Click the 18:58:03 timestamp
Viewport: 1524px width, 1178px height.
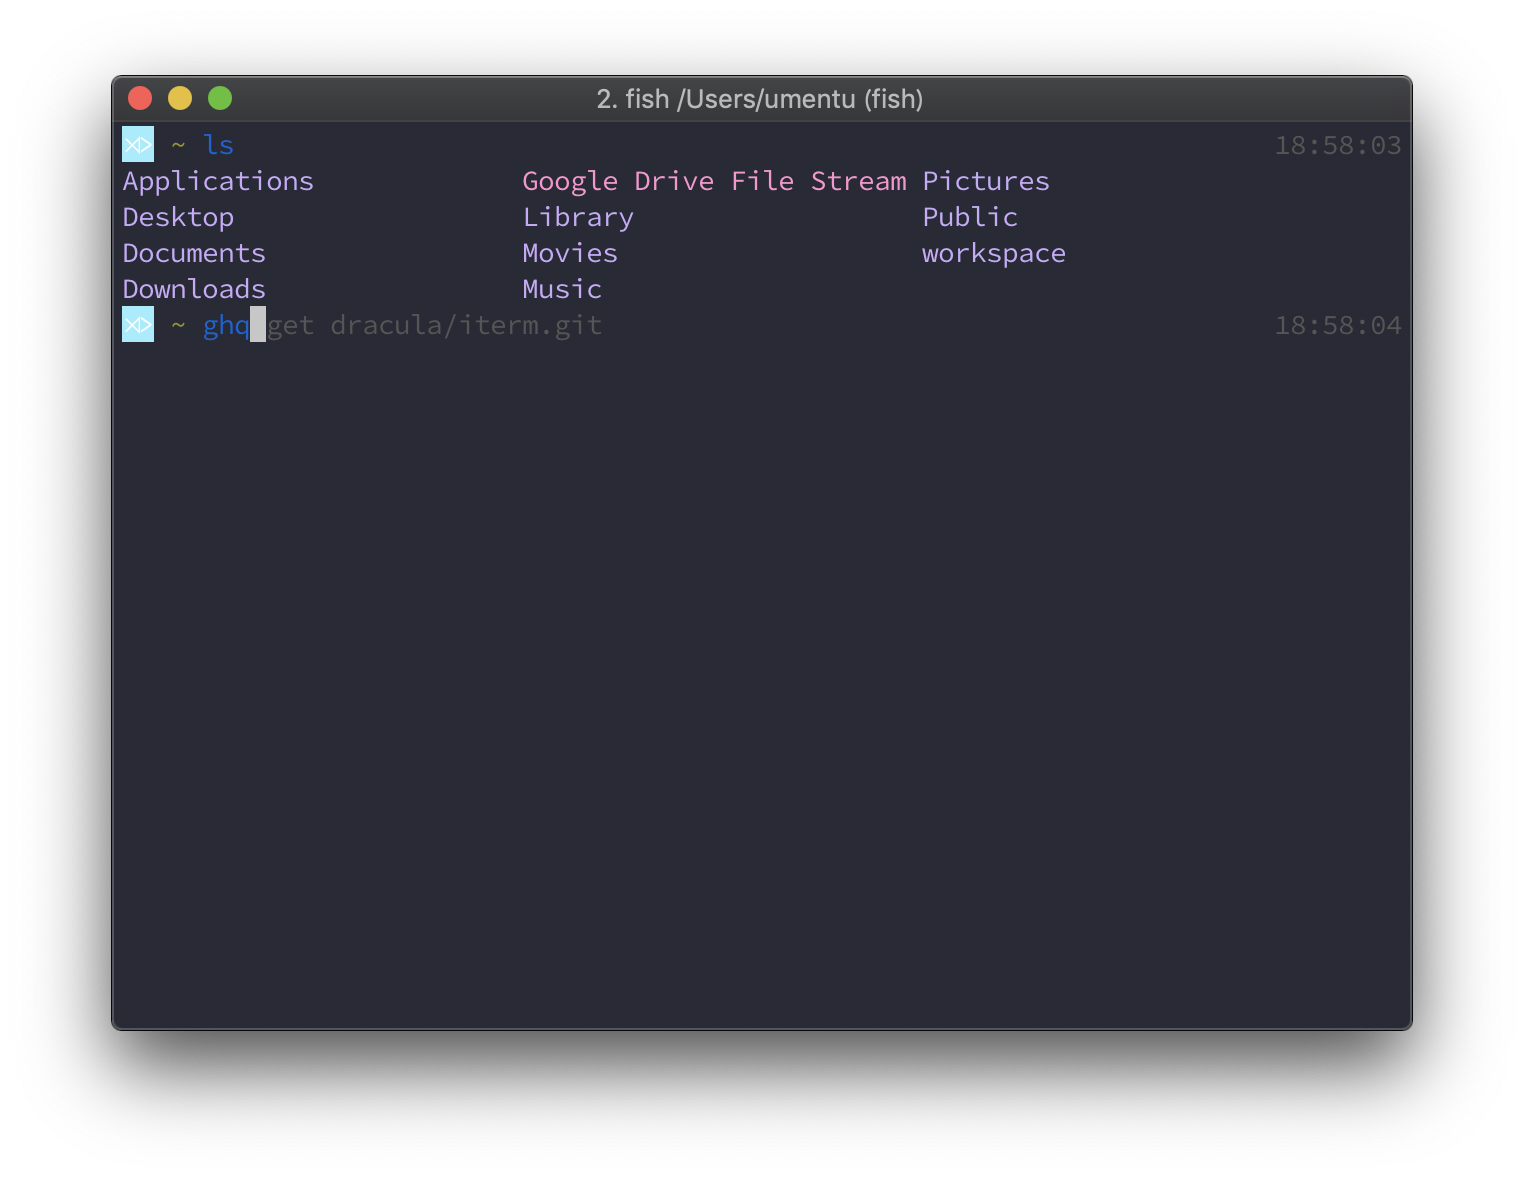[x=1337, y=145]
